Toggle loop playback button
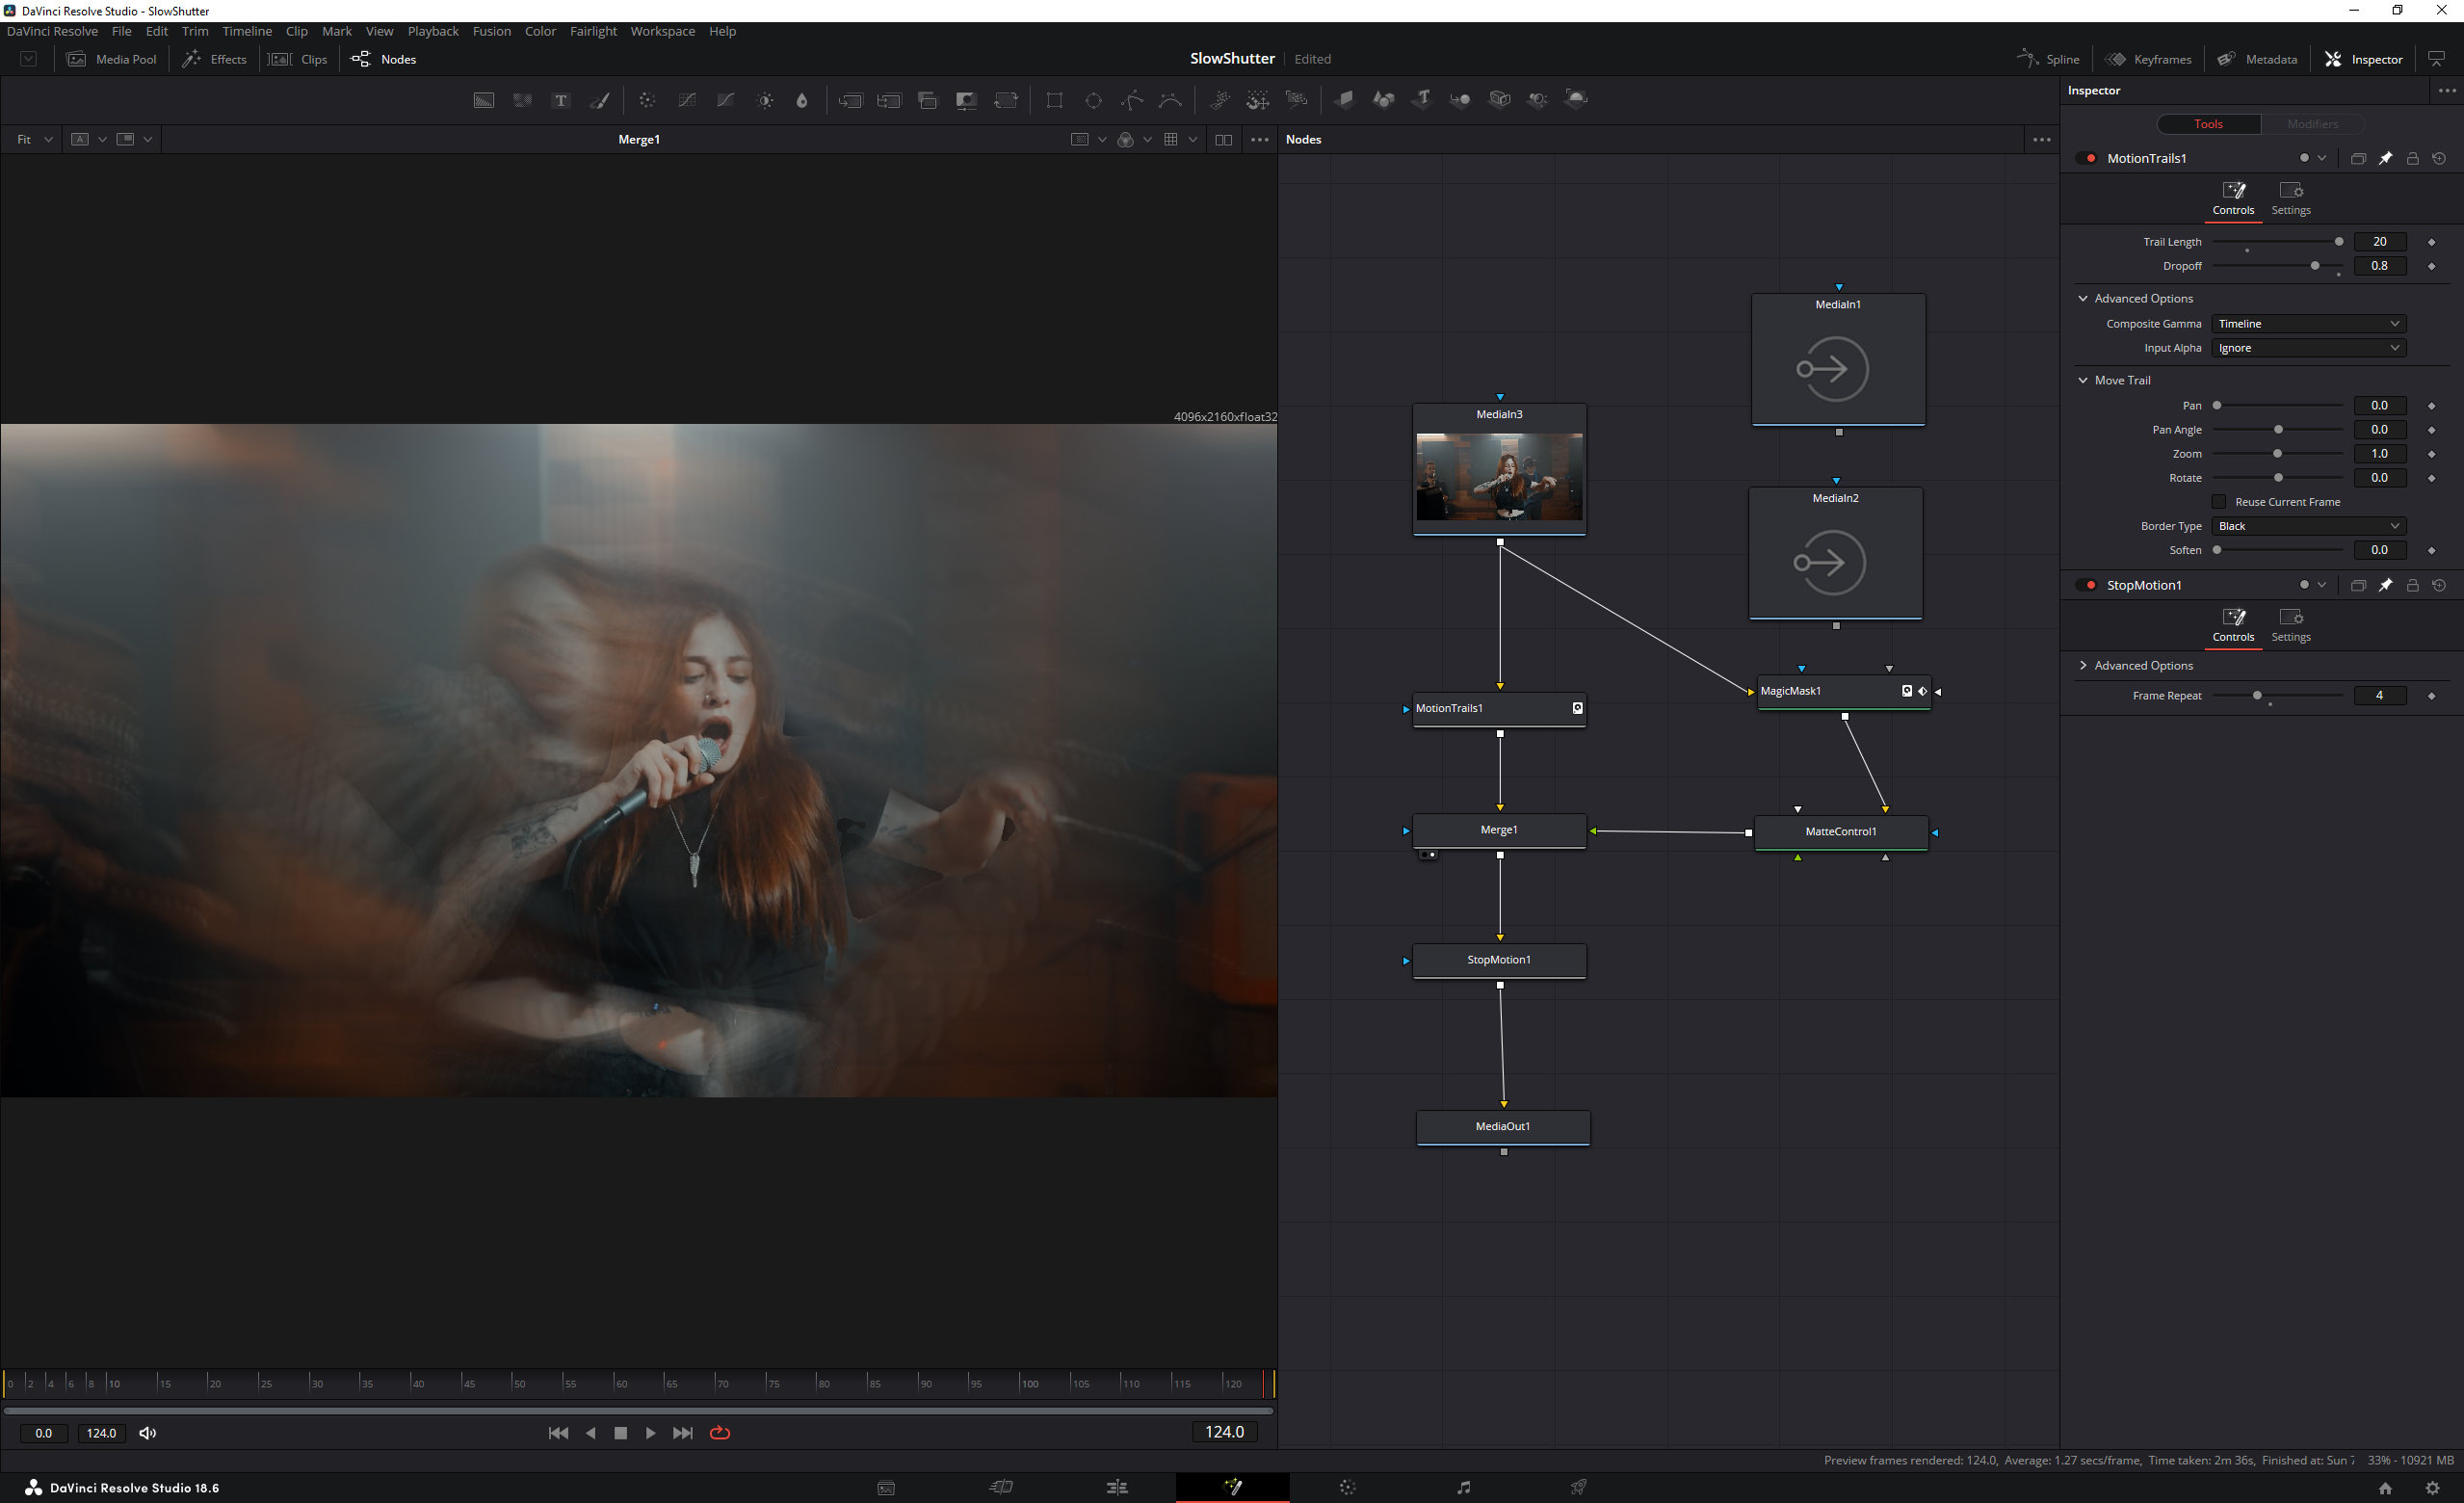This screenshot has width=2464, height=1503. [720, 1433]
